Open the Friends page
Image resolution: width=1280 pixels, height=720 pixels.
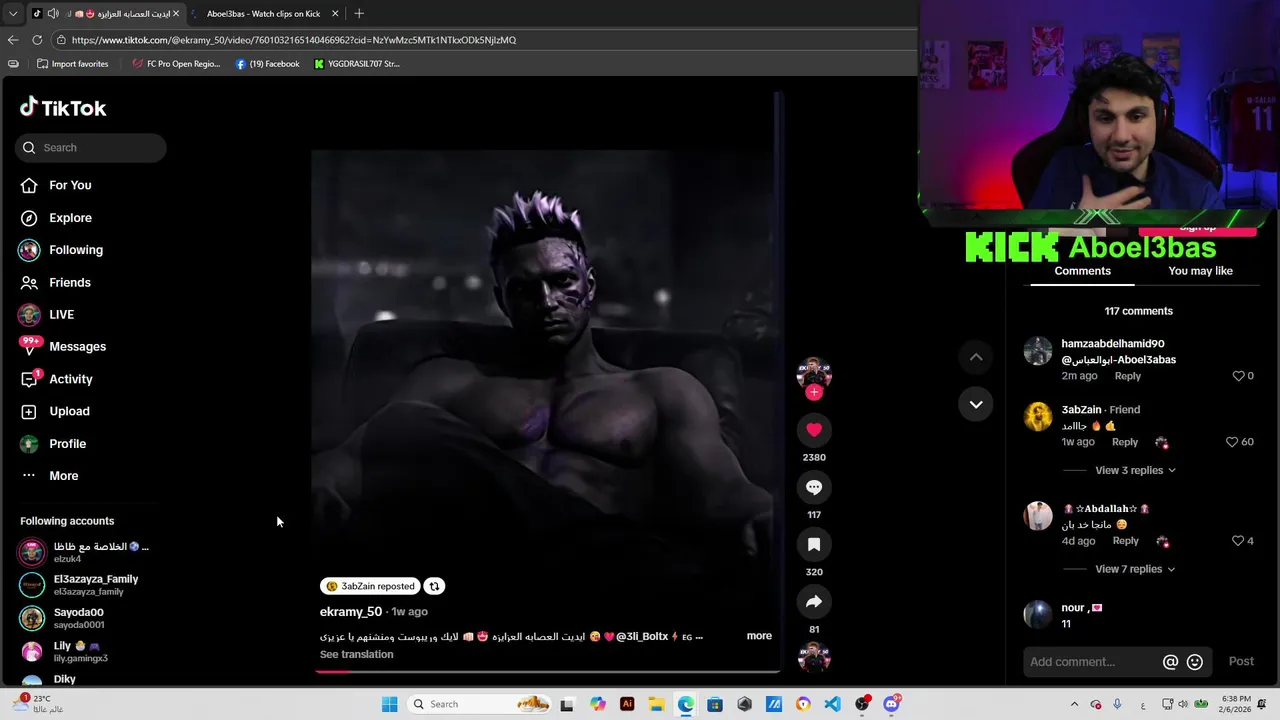point(56,283)
